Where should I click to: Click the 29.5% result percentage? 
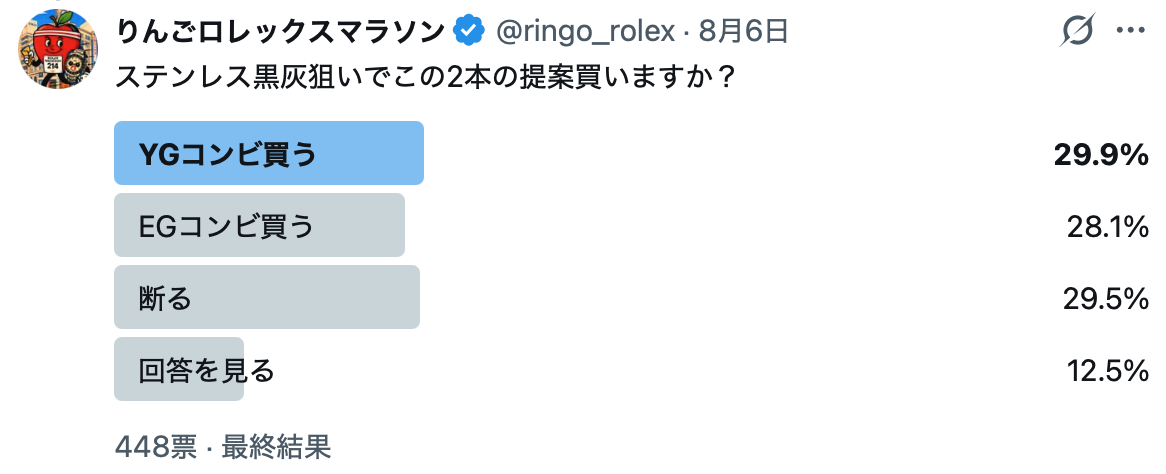click(1107, 299)
